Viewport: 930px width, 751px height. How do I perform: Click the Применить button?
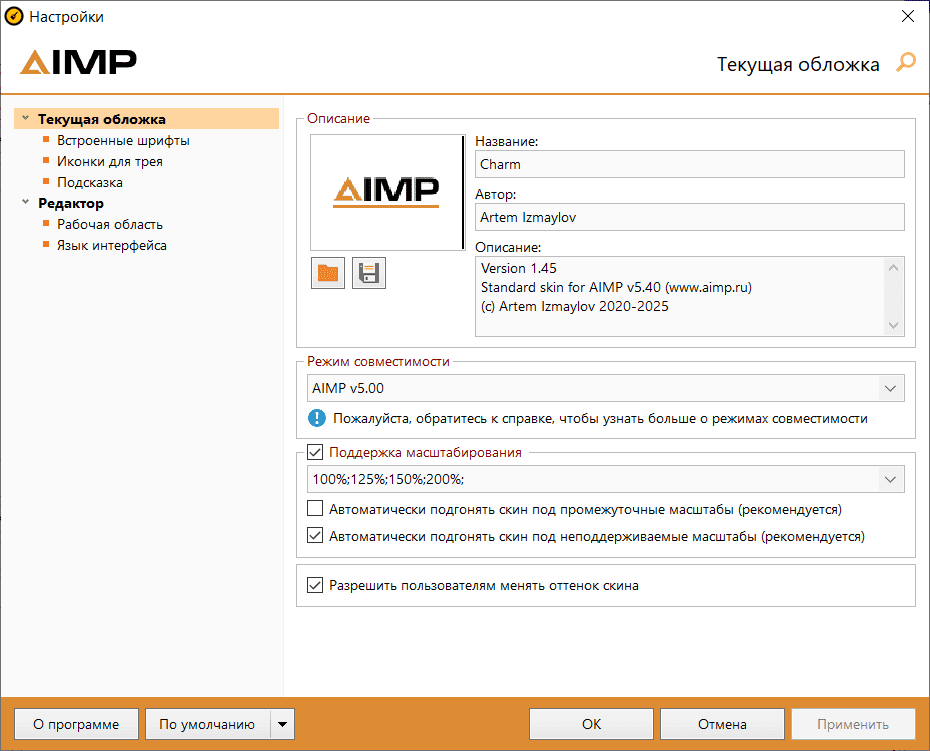(853, 724)
